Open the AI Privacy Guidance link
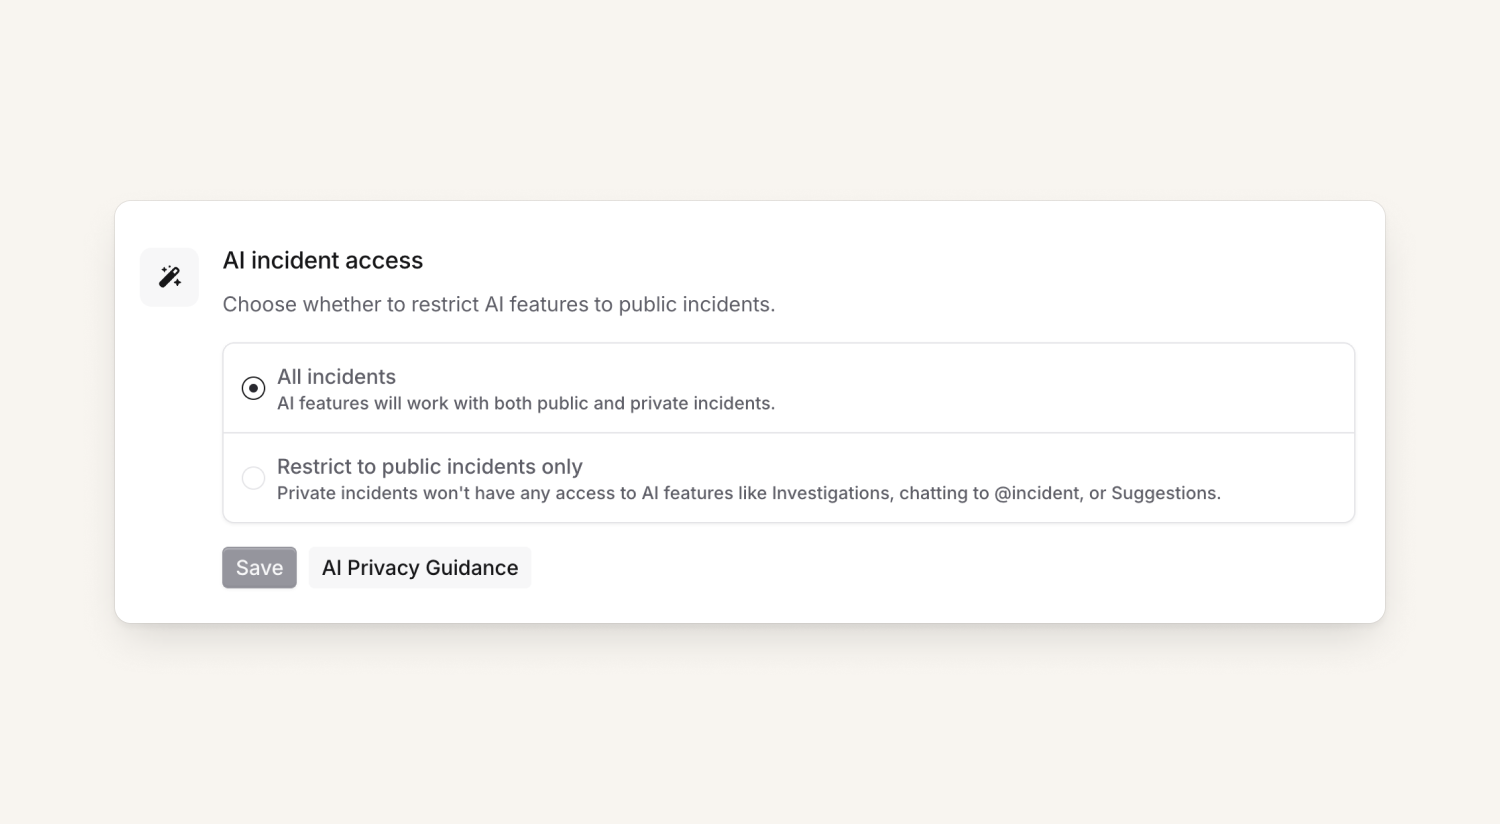 pyautogui.click(x=420, y=567)
